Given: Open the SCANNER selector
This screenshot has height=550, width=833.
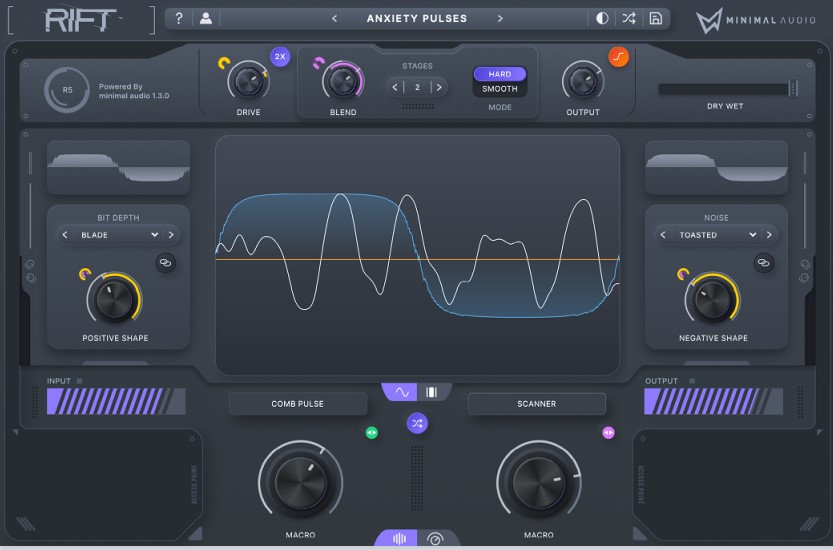Looking at the screenshot, I should (537, 404).
